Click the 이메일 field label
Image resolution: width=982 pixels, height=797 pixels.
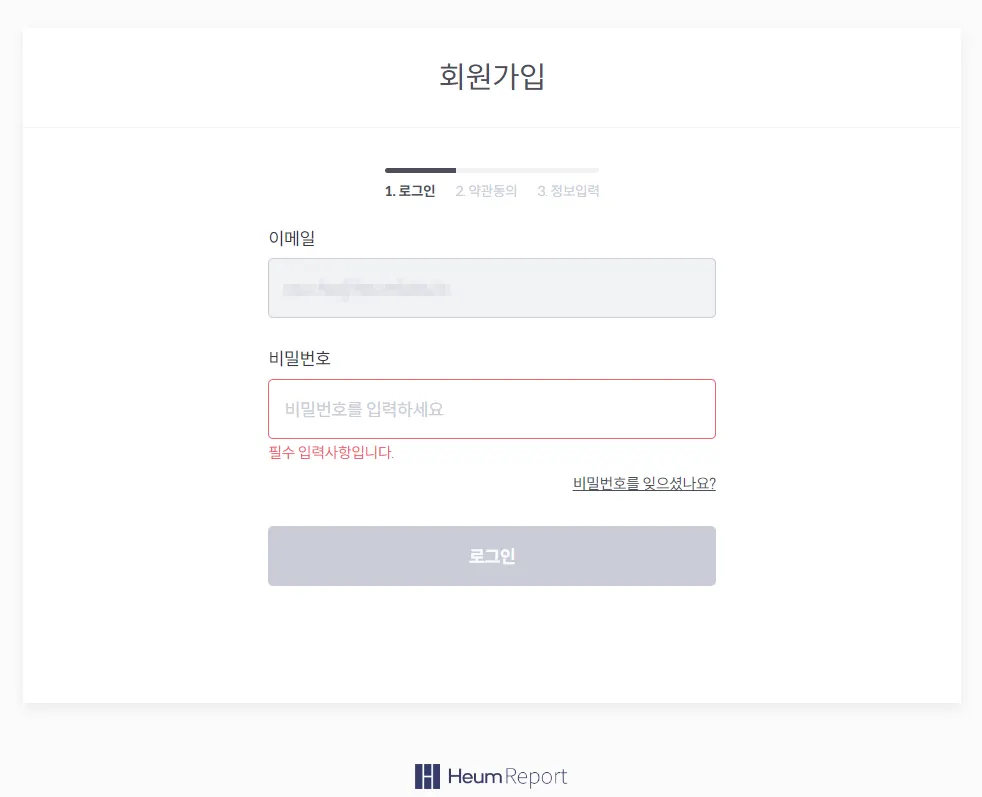292,237
